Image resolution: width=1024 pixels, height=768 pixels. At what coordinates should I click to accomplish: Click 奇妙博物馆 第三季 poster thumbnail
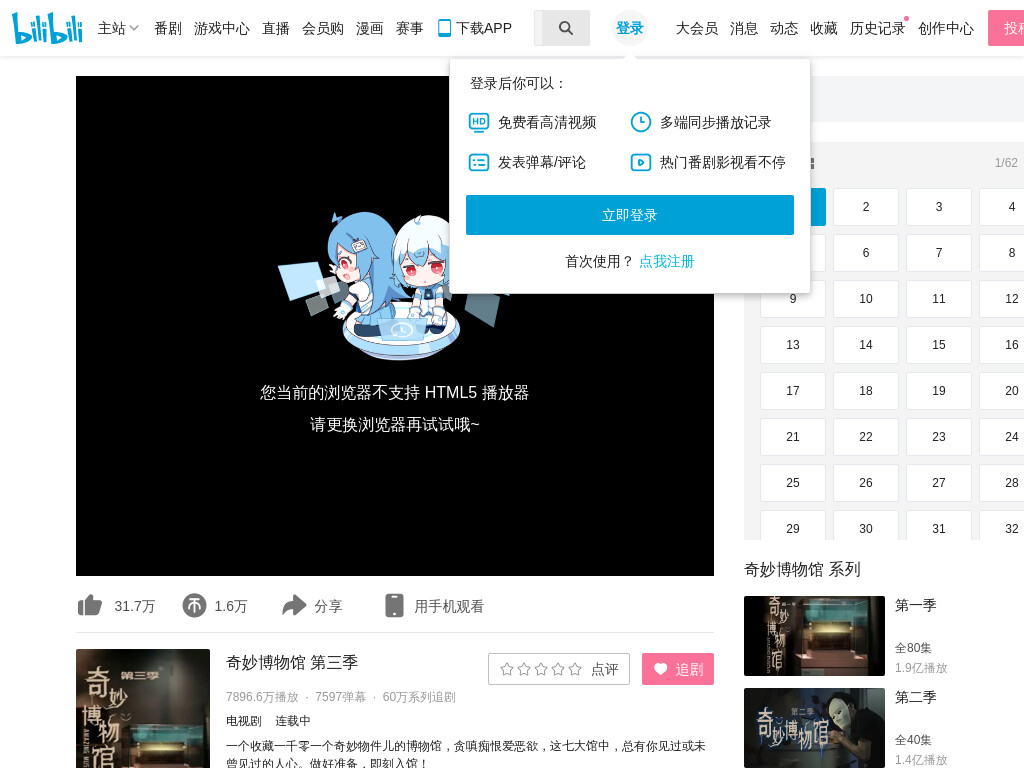(143, 709)
